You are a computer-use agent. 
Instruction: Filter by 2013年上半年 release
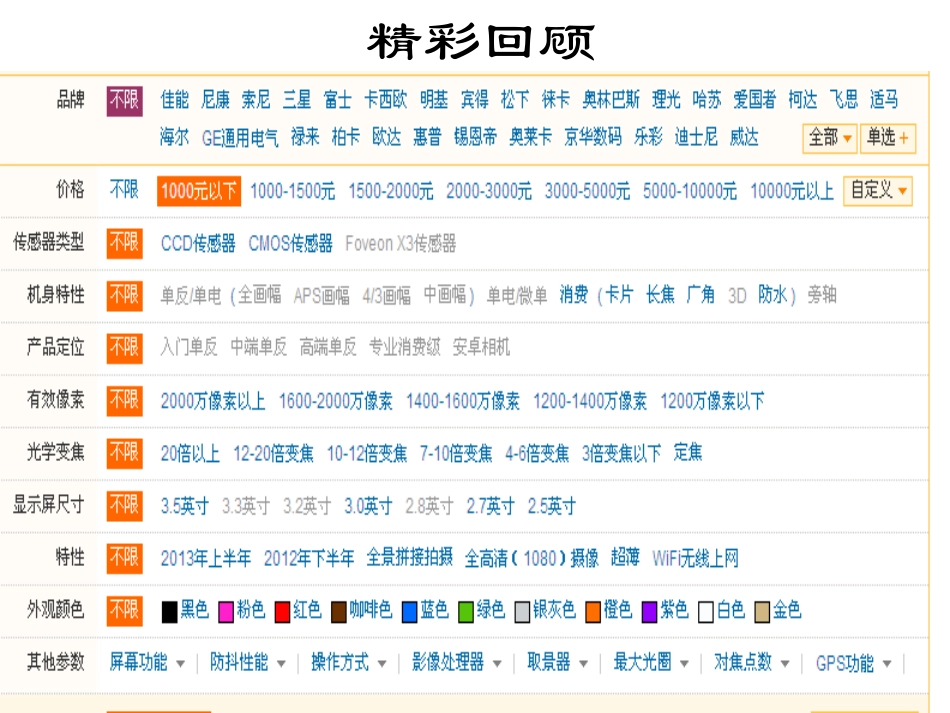(206, 559)
